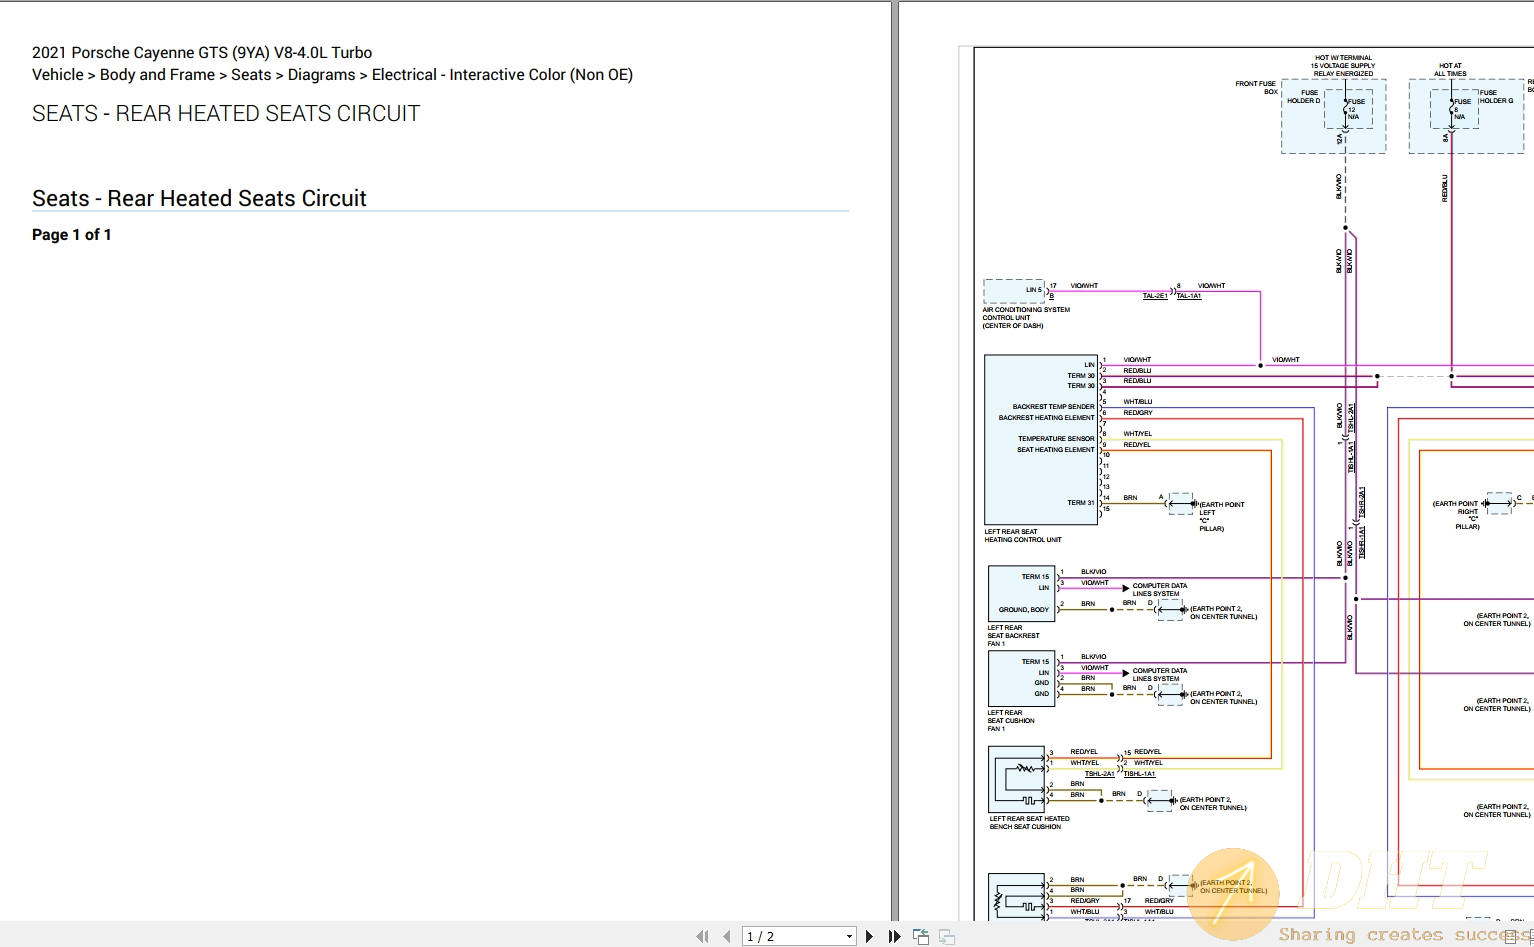The width and height of the screenshot is (1534, 947).
Task: Click the Earth Point Right C Pillar label
Action: click(x=1456, y=515)
